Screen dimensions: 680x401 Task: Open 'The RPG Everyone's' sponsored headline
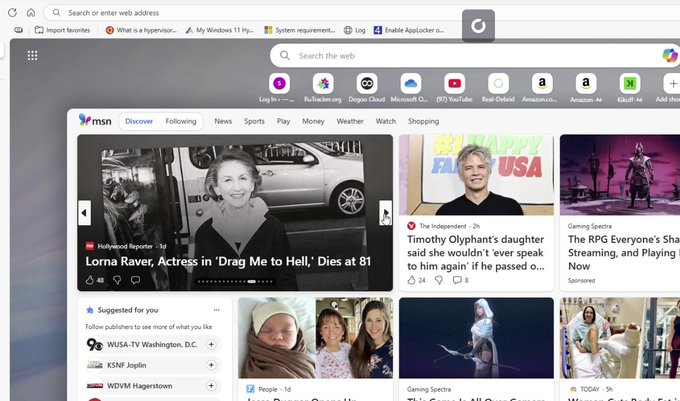pyautogui.click(x=624, y=253)
